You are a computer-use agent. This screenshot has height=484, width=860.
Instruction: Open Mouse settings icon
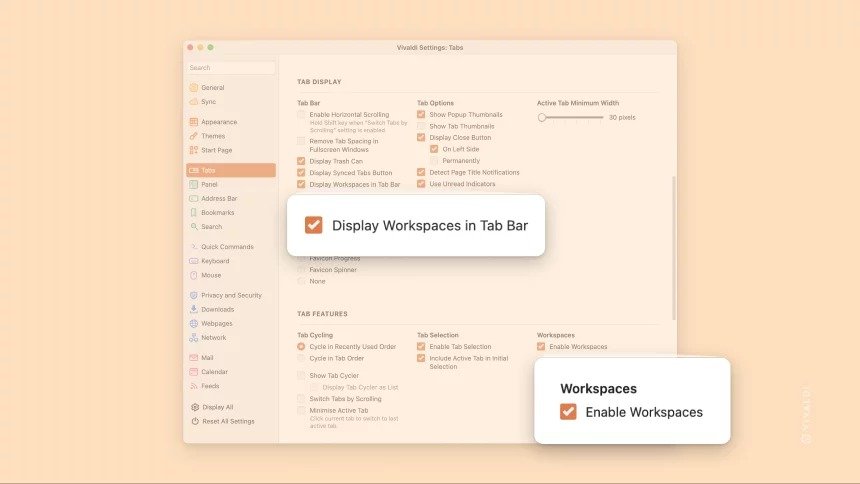click(x=194, y=275)
